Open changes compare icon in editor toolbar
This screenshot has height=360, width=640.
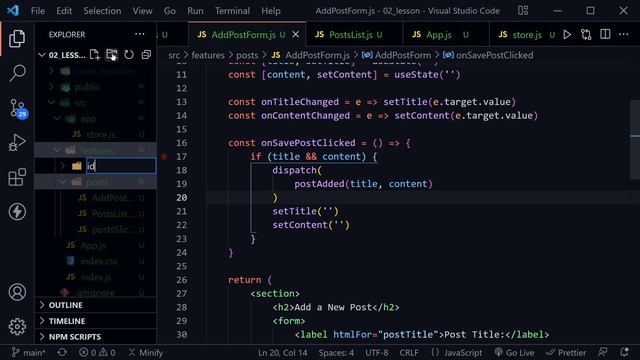(586, 35)
